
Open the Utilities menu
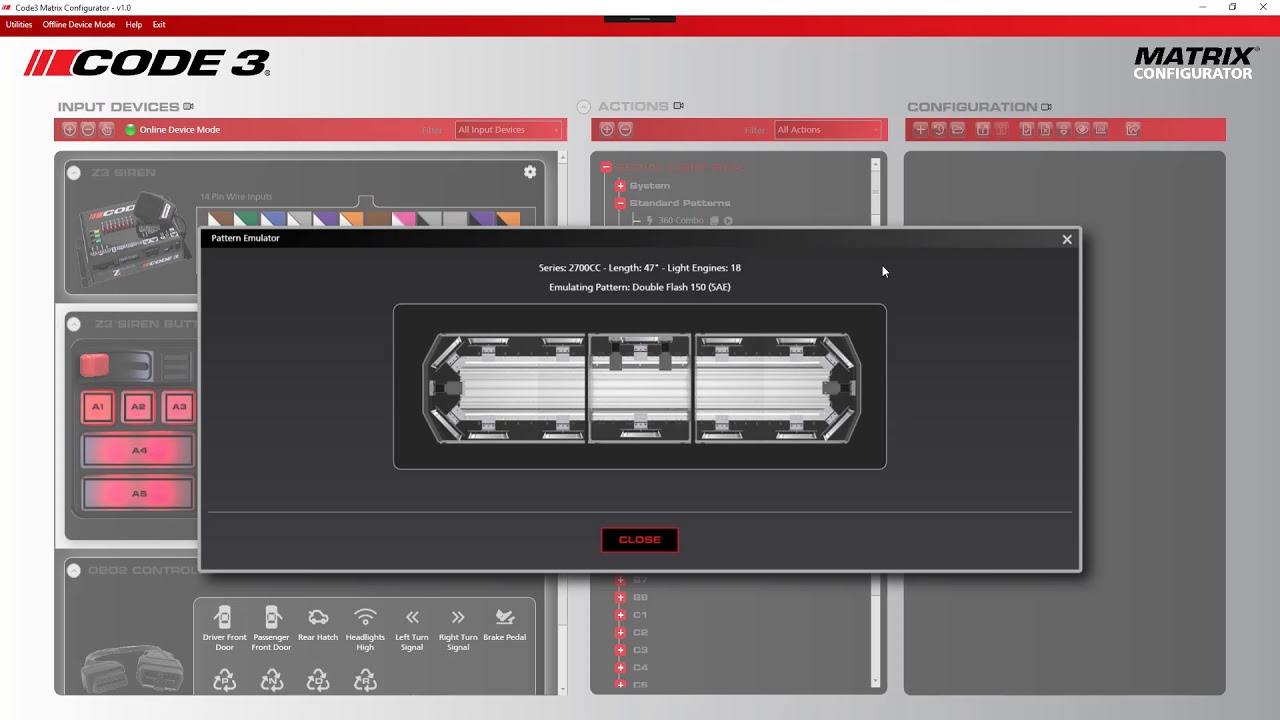[x=19, y=24]
